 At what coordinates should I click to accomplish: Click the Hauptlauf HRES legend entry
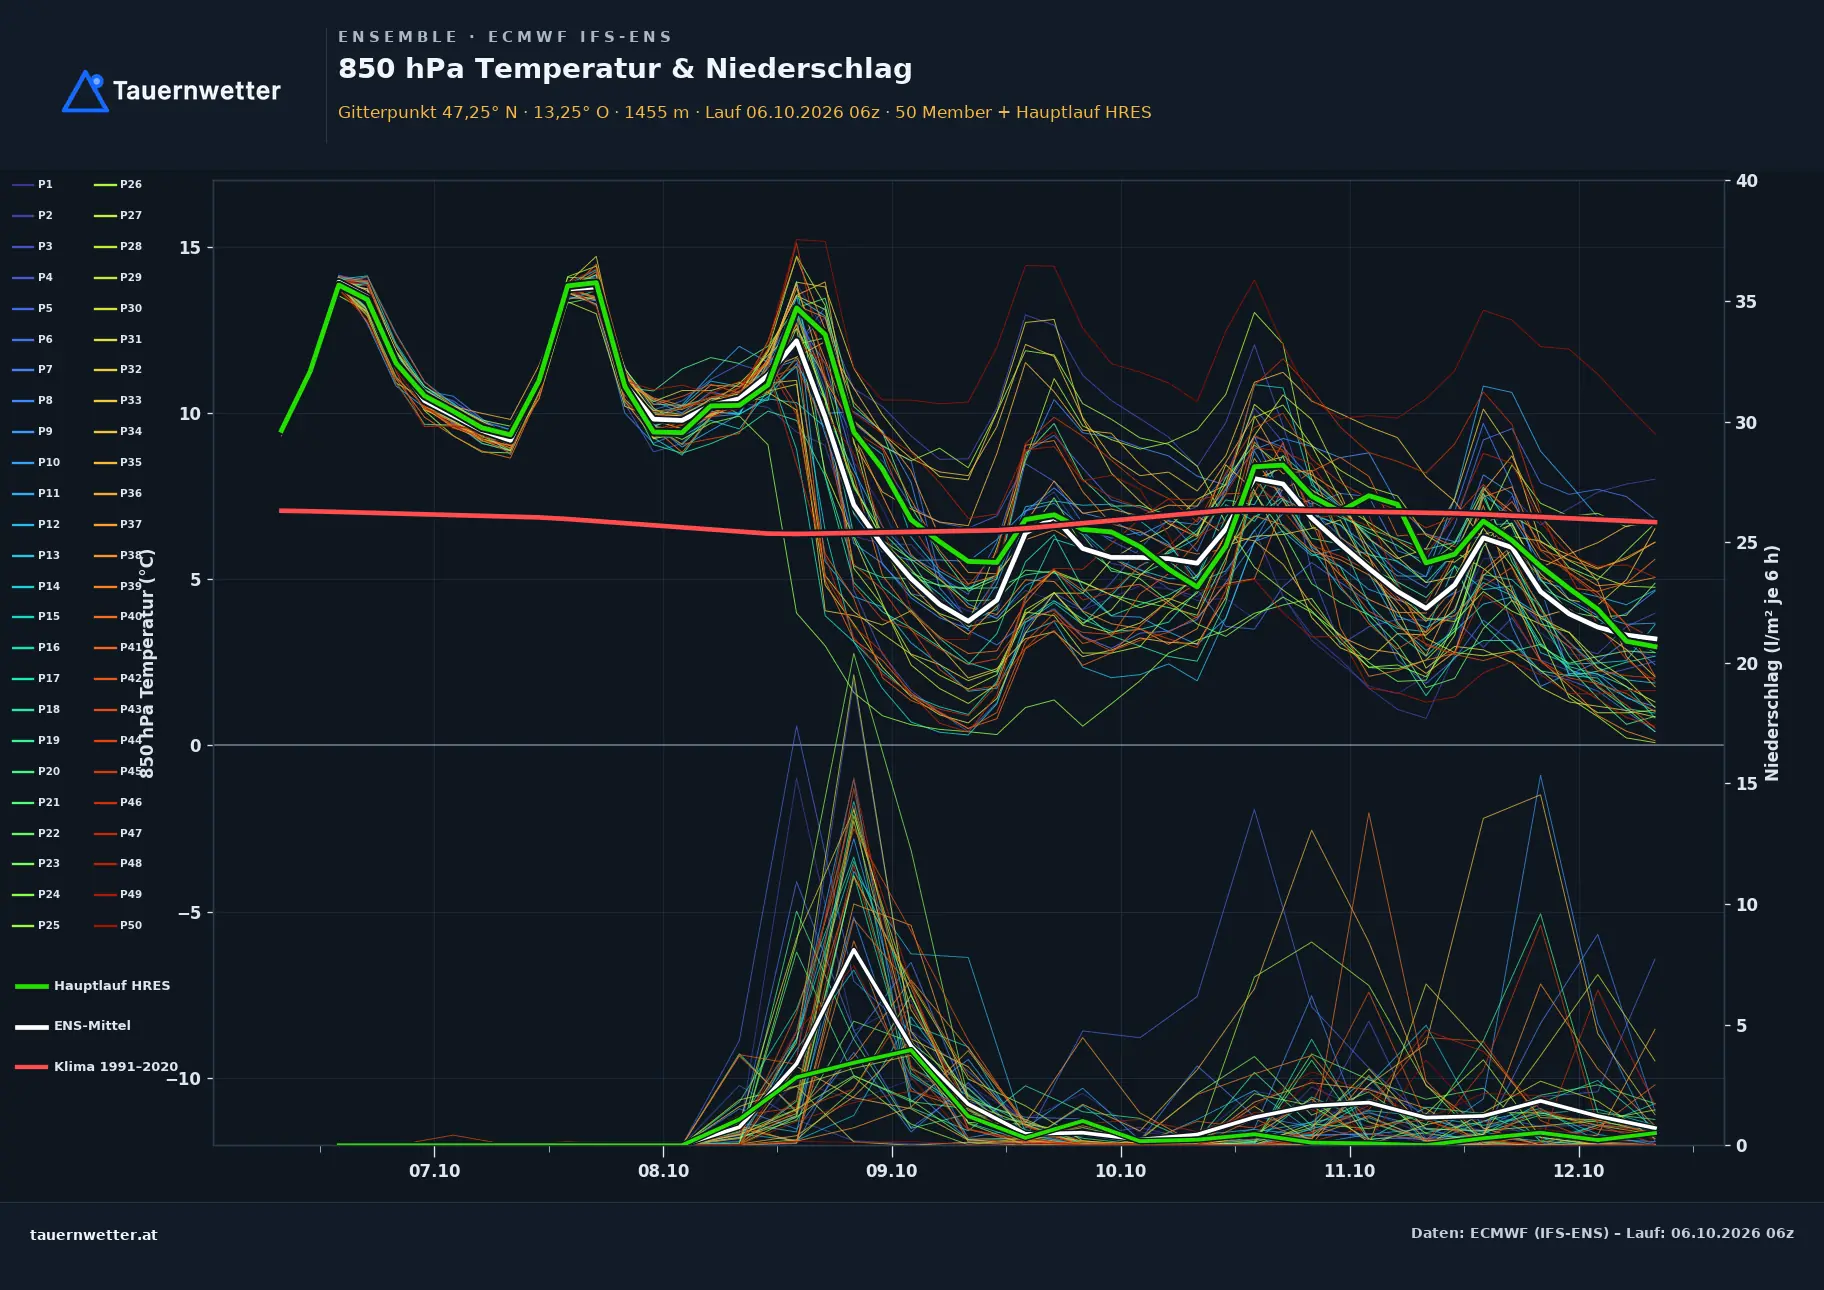coord(93,986)
